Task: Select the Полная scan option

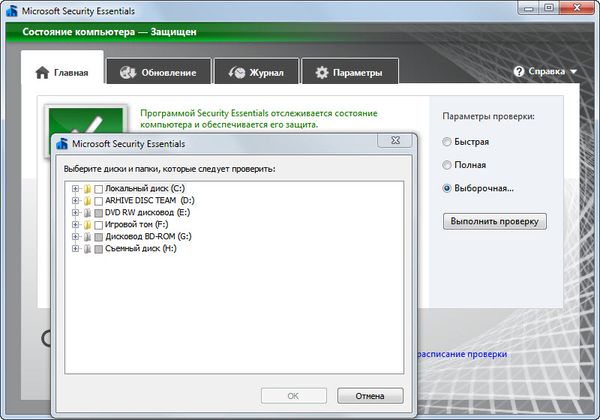Action: click(x=464, y=165)
